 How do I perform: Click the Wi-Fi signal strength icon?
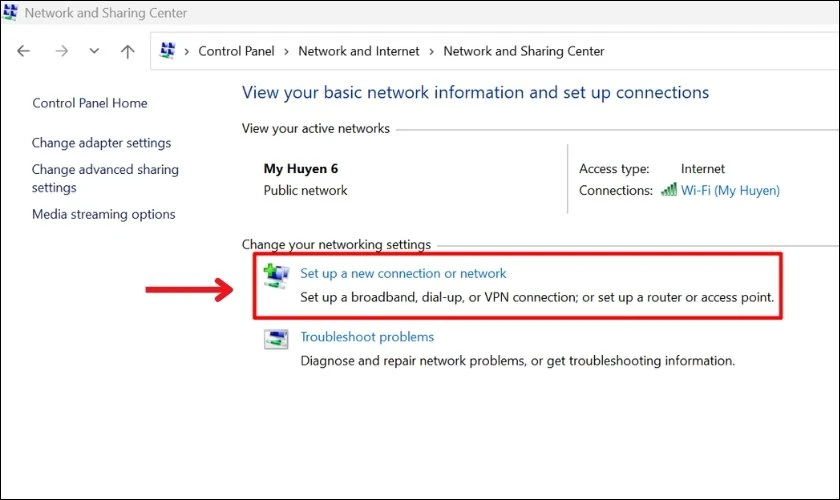669,190
